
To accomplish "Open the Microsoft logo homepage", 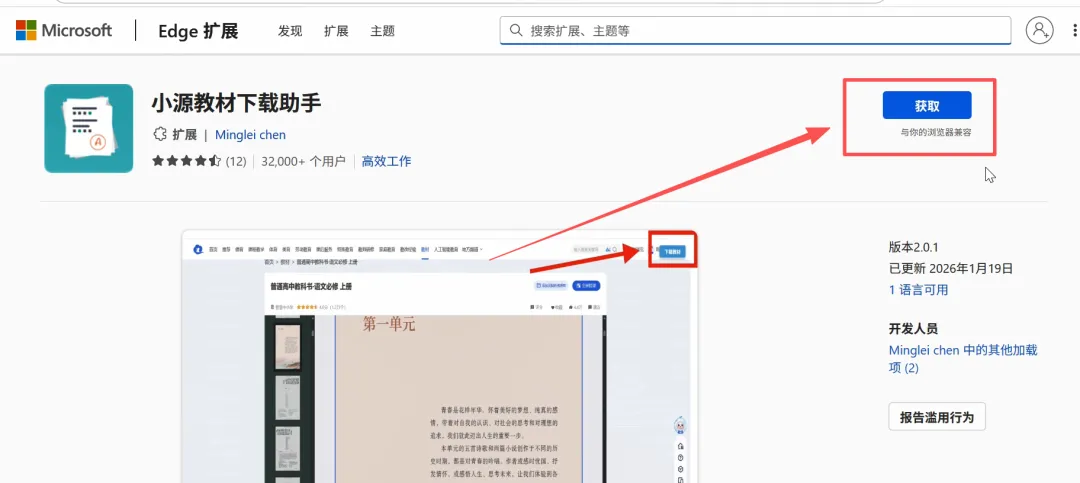I will pyautogui.click(x=63, y=30).
